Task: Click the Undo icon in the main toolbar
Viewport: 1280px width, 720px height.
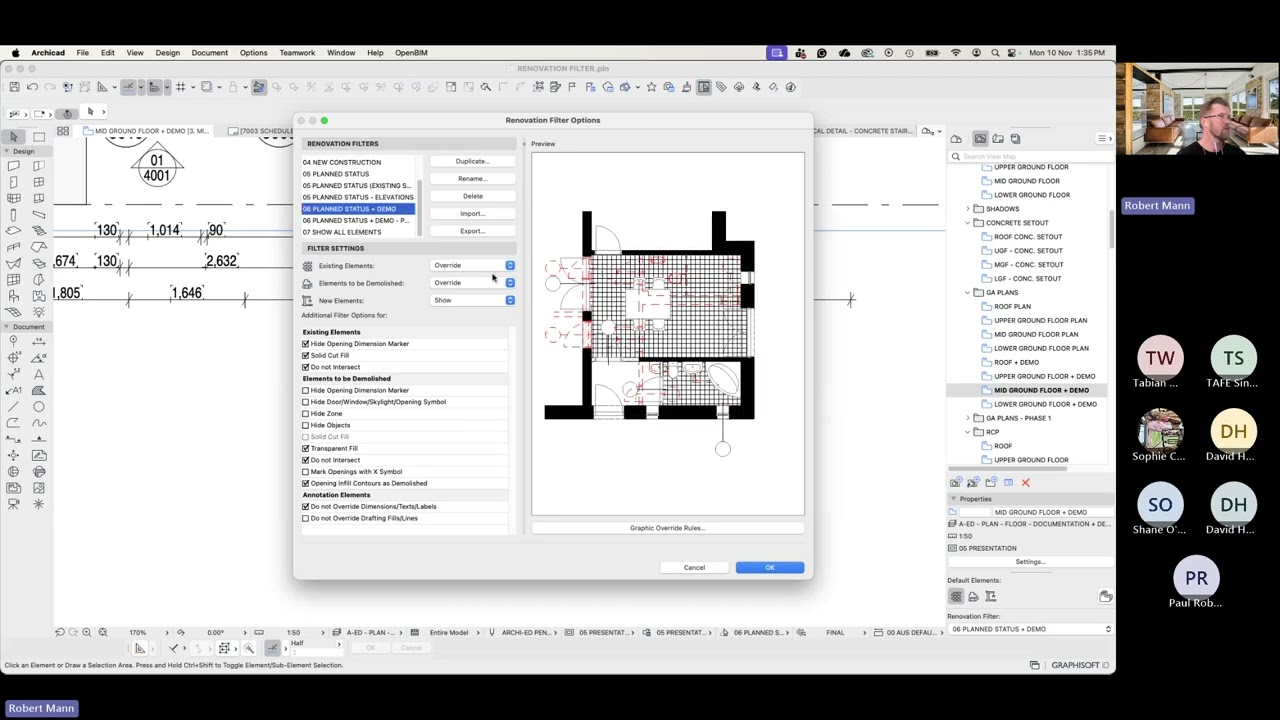Action: (x=32, y=87)
